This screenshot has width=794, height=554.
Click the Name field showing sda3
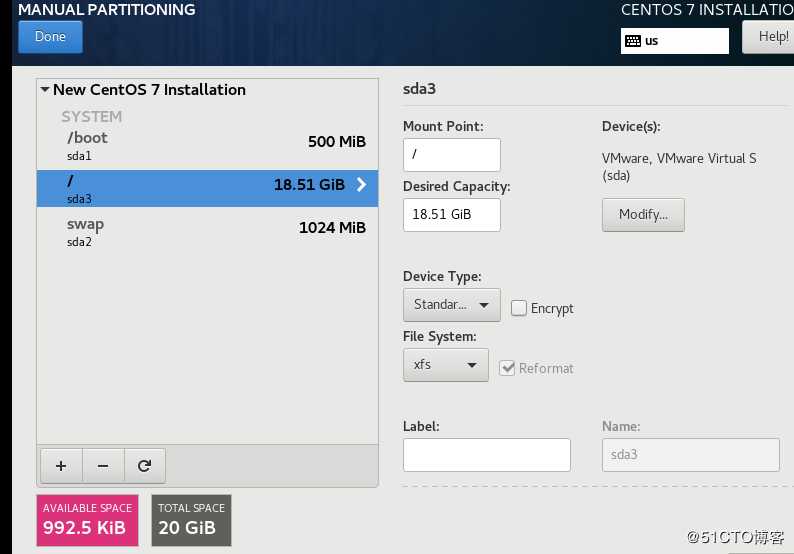pyautogui.click(x=691, y=455)
